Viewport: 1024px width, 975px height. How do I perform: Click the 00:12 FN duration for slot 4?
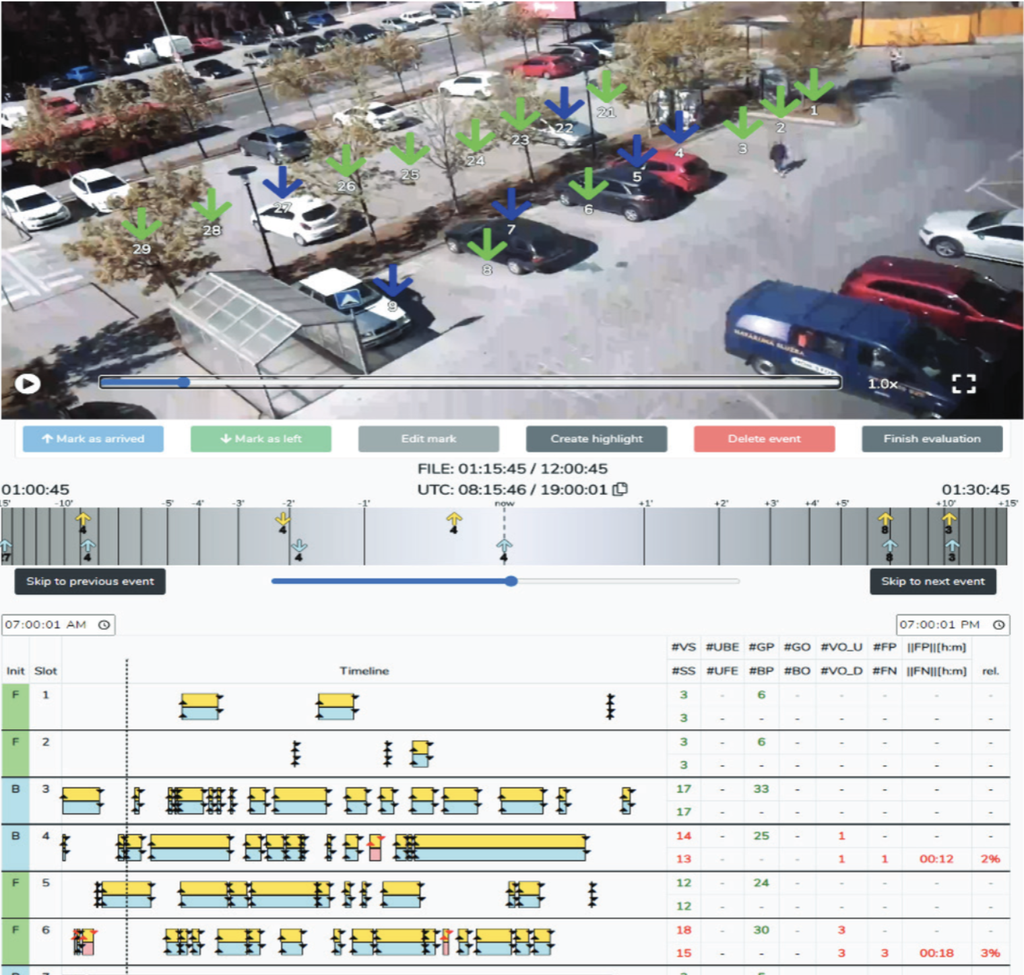click(x=936, y=859)
